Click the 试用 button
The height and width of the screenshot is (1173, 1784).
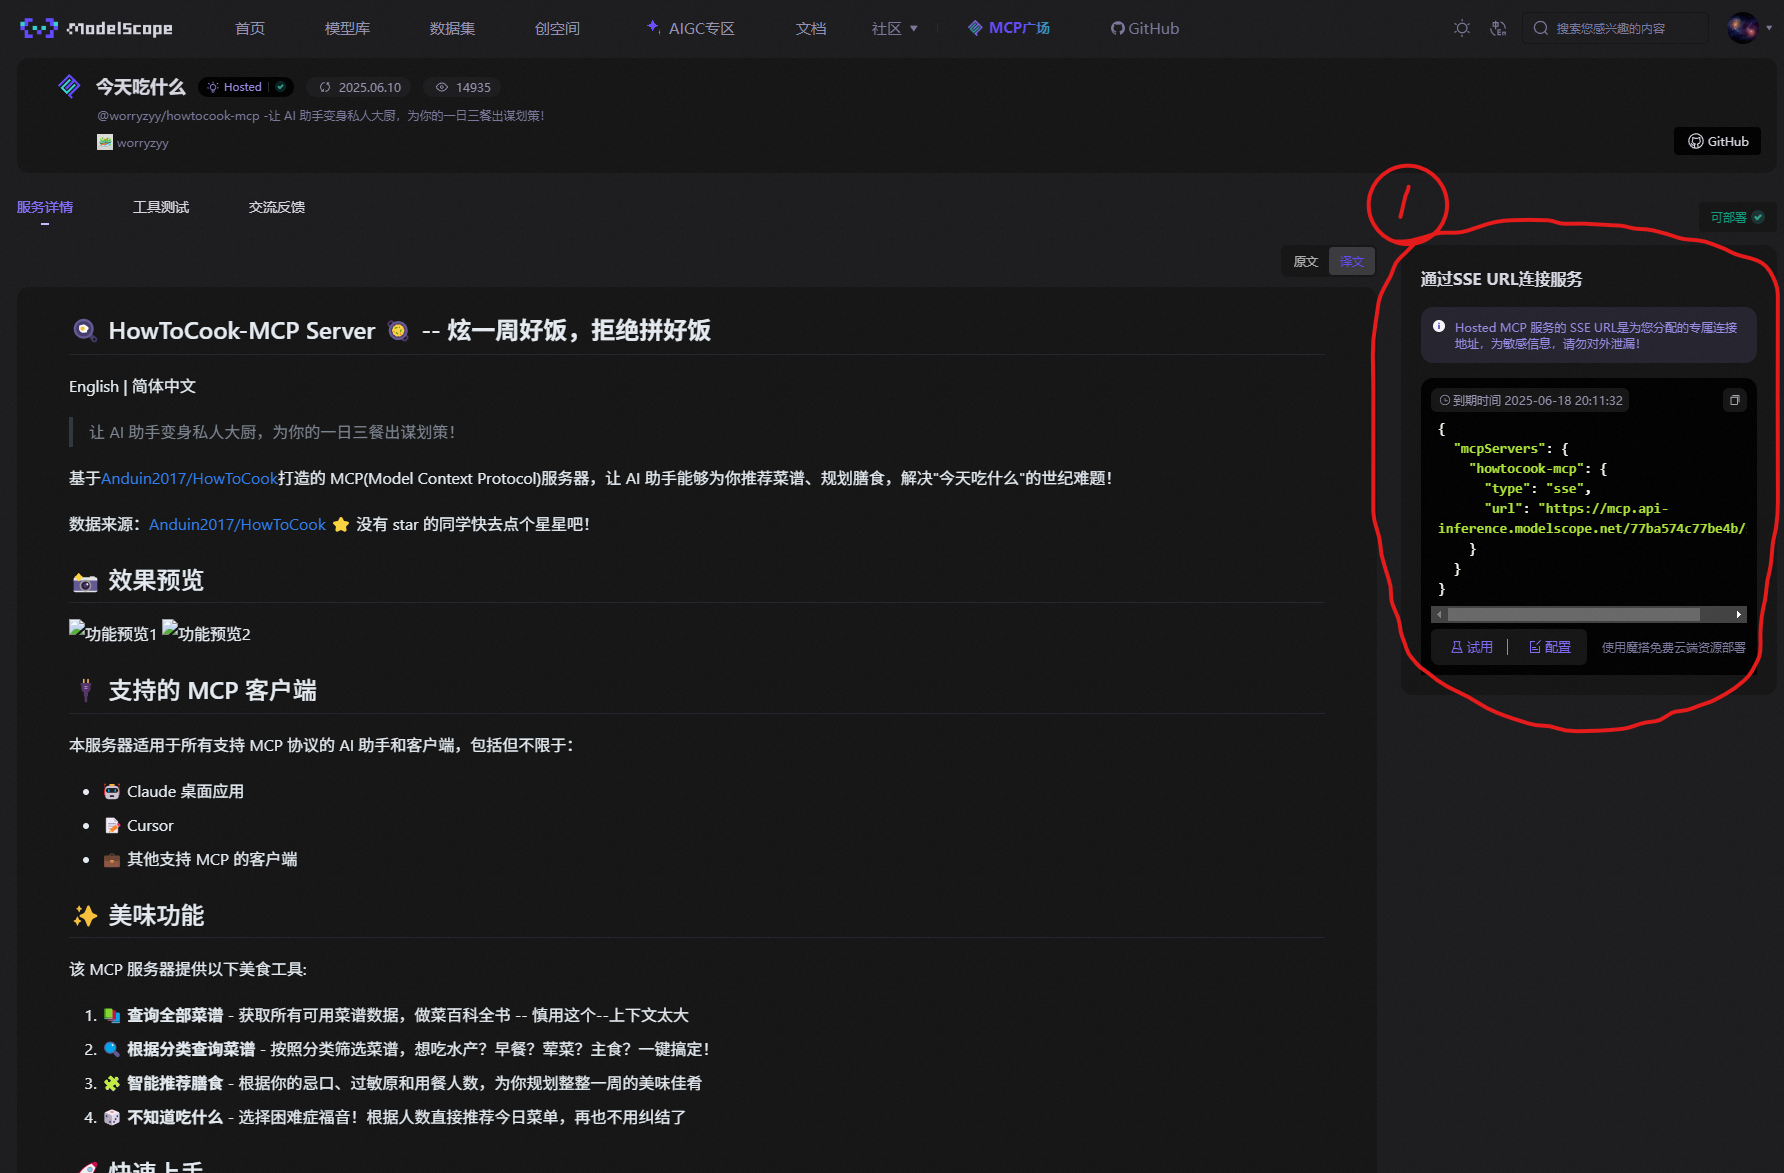[x=1470, y=646]
